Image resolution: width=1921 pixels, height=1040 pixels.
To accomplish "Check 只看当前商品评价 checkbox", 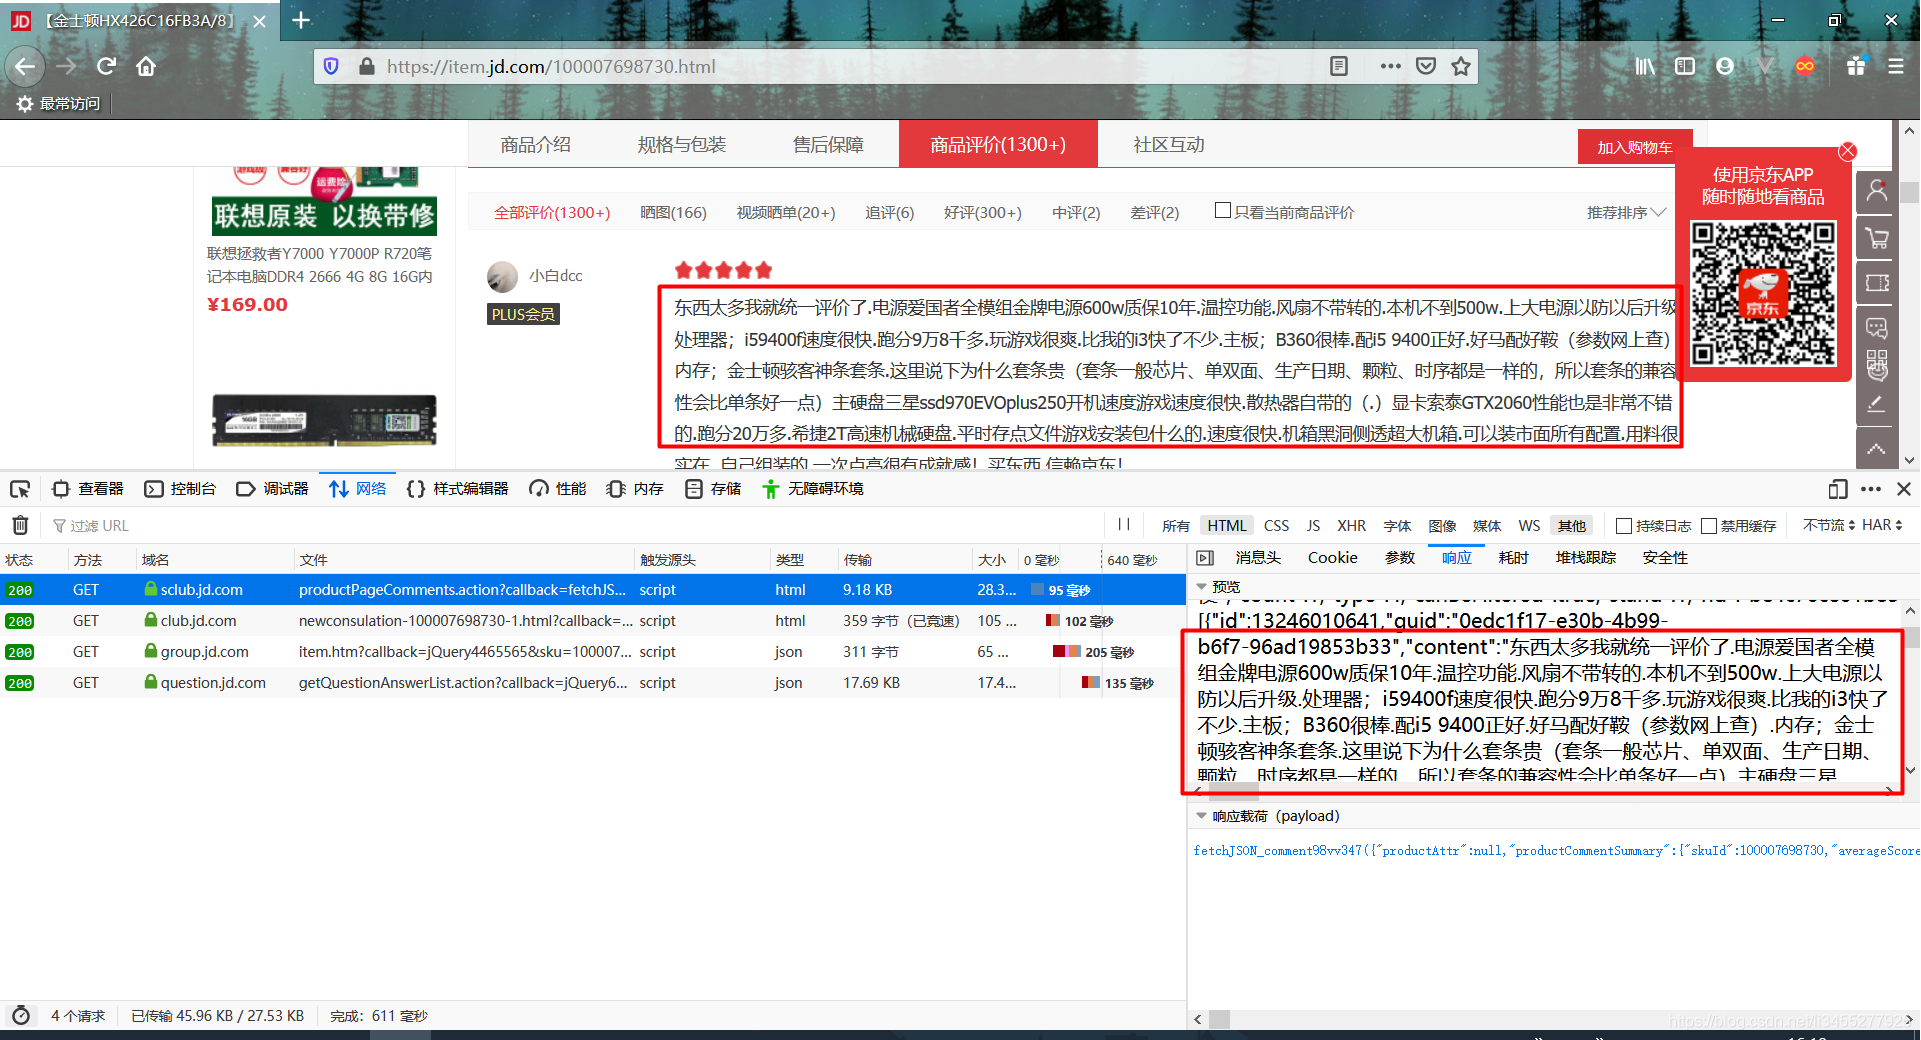I will click(1222, 211).
